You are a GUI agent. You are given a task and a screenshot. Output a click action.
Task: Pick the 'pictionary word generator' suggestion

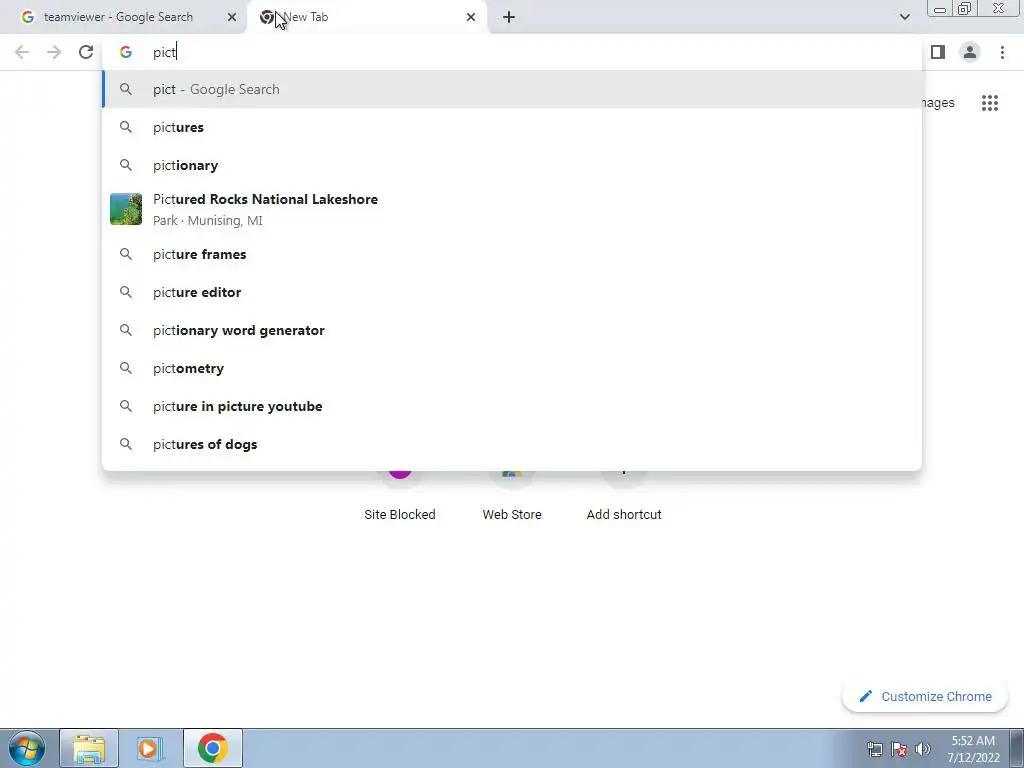[x=512, y=330]
